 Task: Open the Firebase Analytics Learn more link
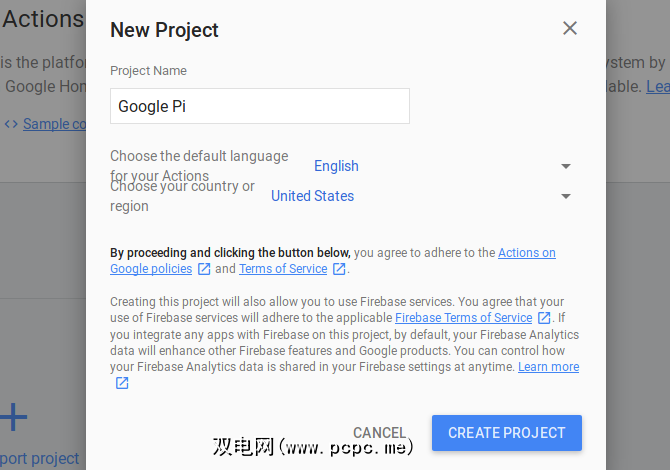click(x=548, y=367)
